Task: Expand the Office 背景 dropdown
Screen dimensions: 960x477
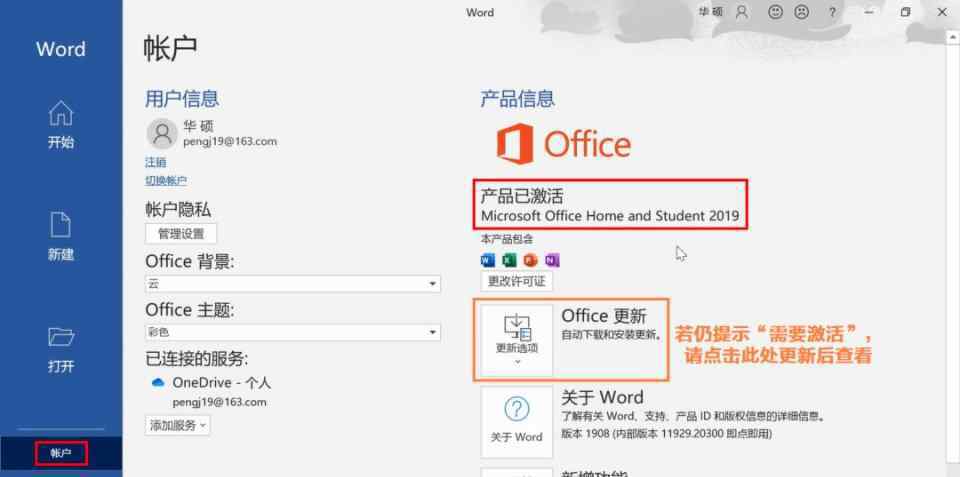Action: (293, 284)
